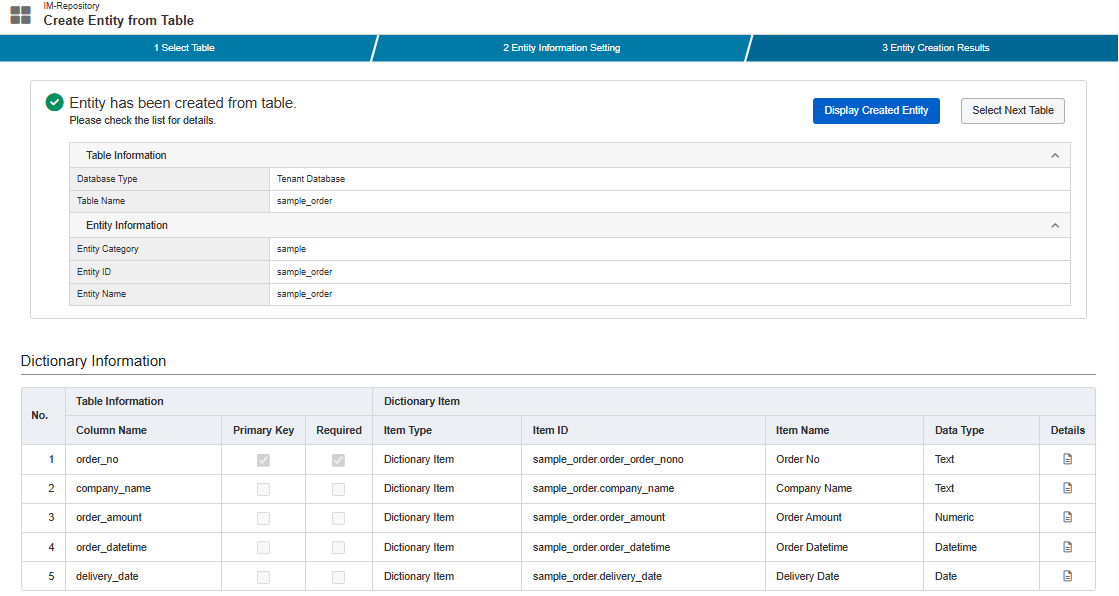Viewport: 1119px width, 596px height.
Task: Toggle Primary Key checkbox for order_datetime
Action: click(x=263, y=547)
